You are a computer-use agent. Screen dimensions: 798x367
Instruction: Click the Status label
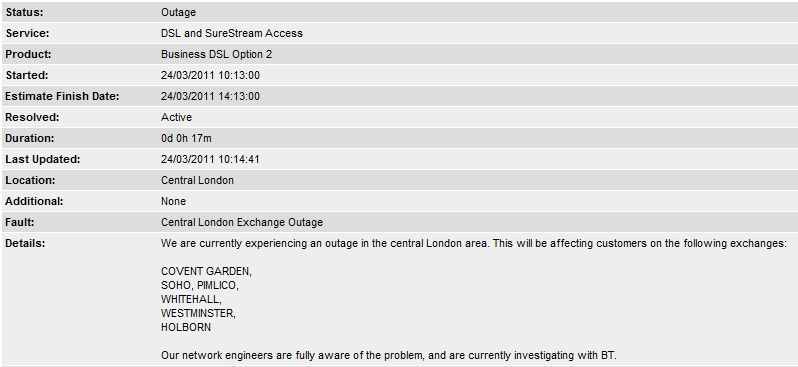(x=24, y=12)
